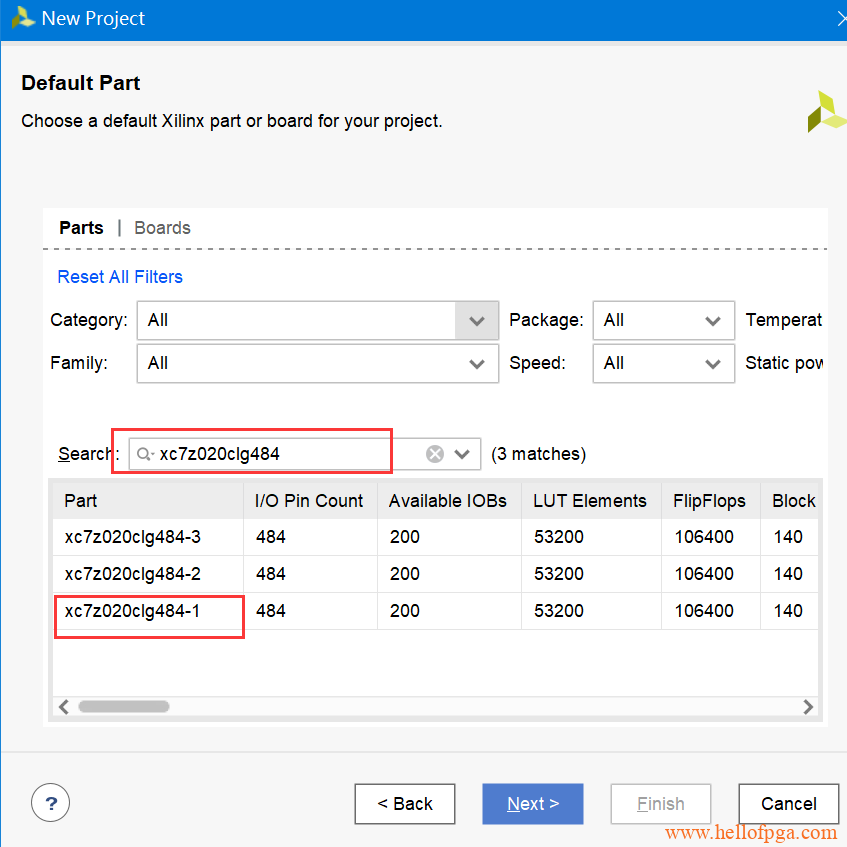The width and height of the screenshot is (847, 847).
Task: Click I/O Pin Count value for xc7z020clg484-3
Action: point(271,537)
